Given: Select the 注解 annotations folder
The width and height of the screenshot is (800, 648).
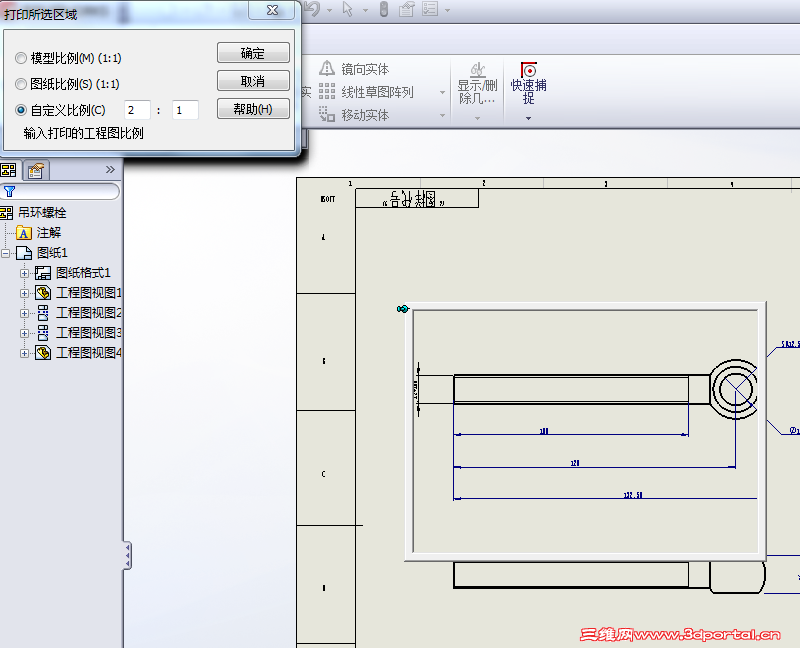Looking at the screenshot, I should [x=48, y=233].
